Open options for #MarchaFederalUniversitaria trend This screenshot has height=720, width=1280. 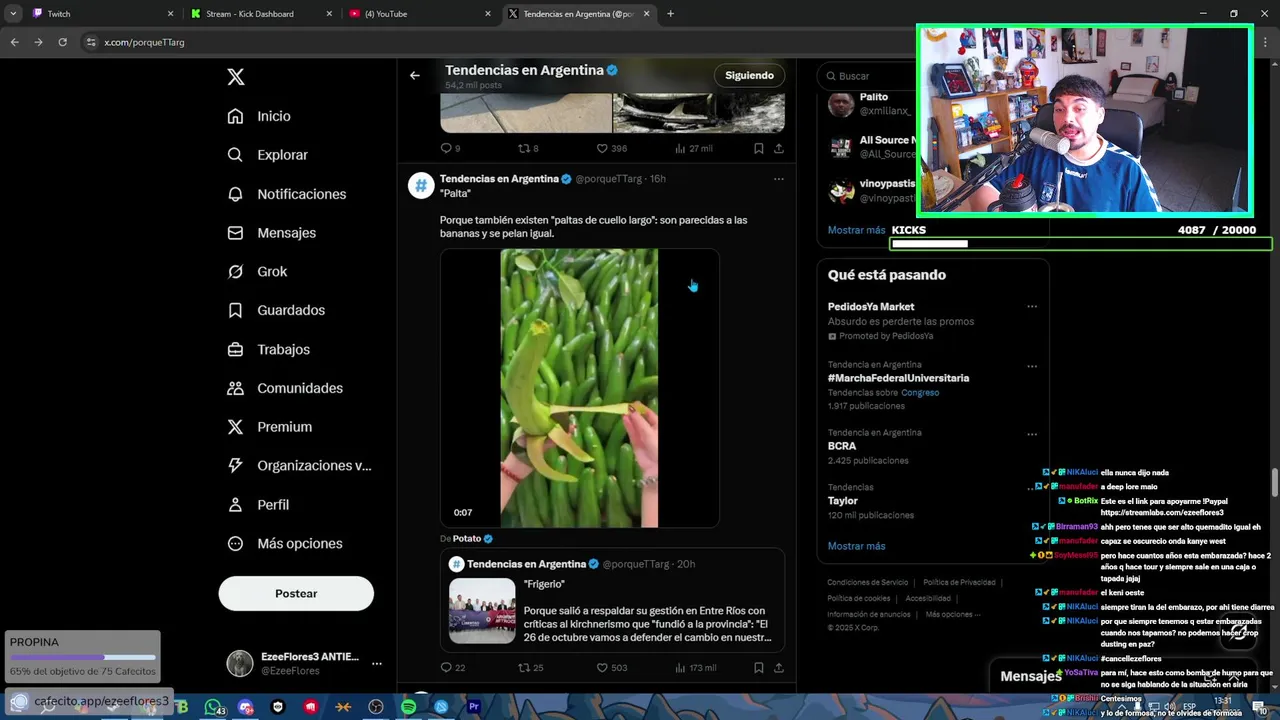(x=1032, y=366)
